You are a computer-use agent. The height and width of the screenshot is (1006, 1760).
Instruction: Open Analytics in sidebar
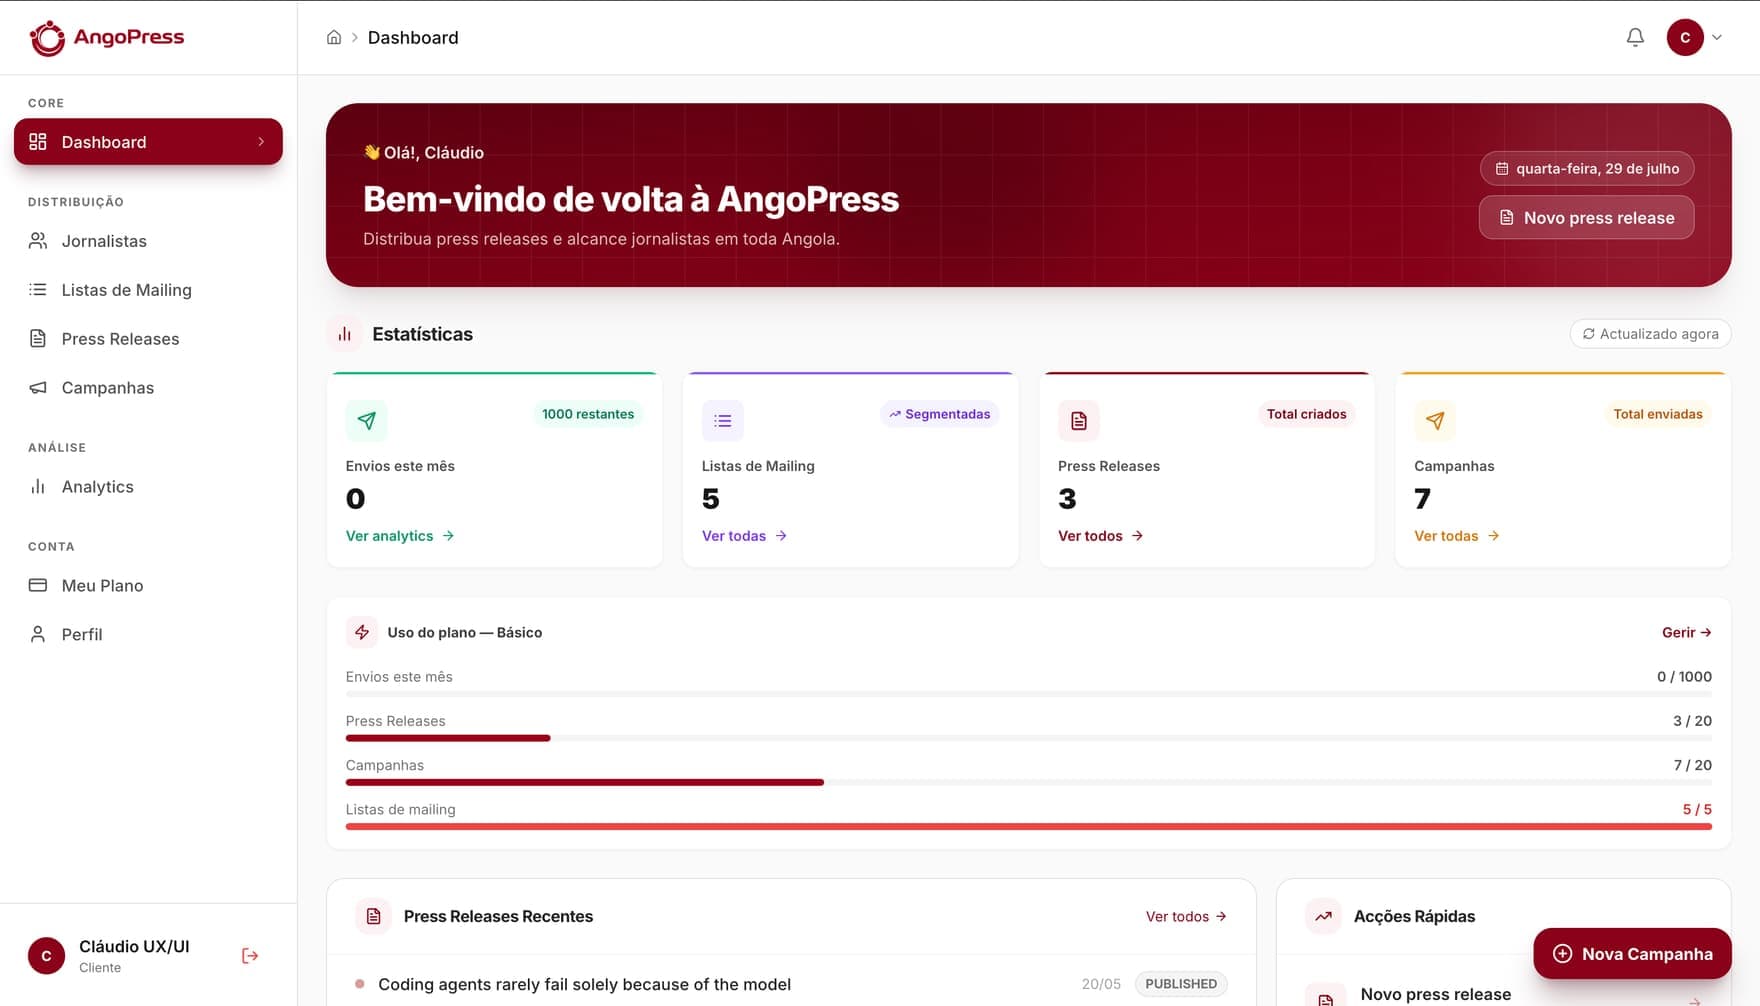pos(148,486)
